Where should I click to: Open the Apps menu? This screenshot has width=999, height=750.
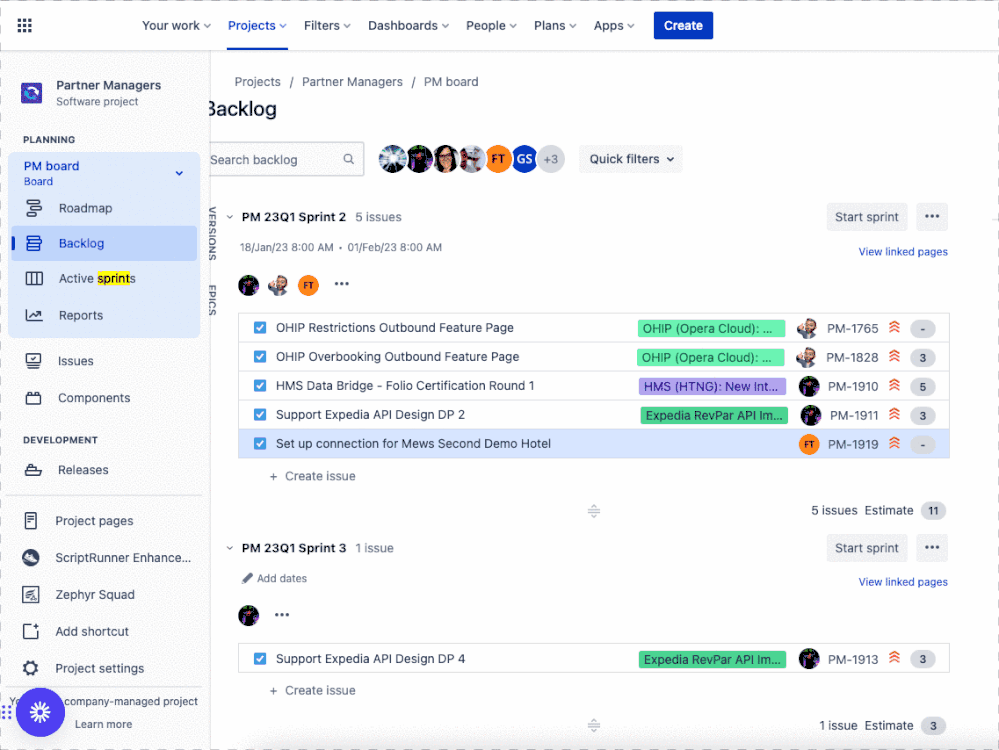(x=614, y=25)
